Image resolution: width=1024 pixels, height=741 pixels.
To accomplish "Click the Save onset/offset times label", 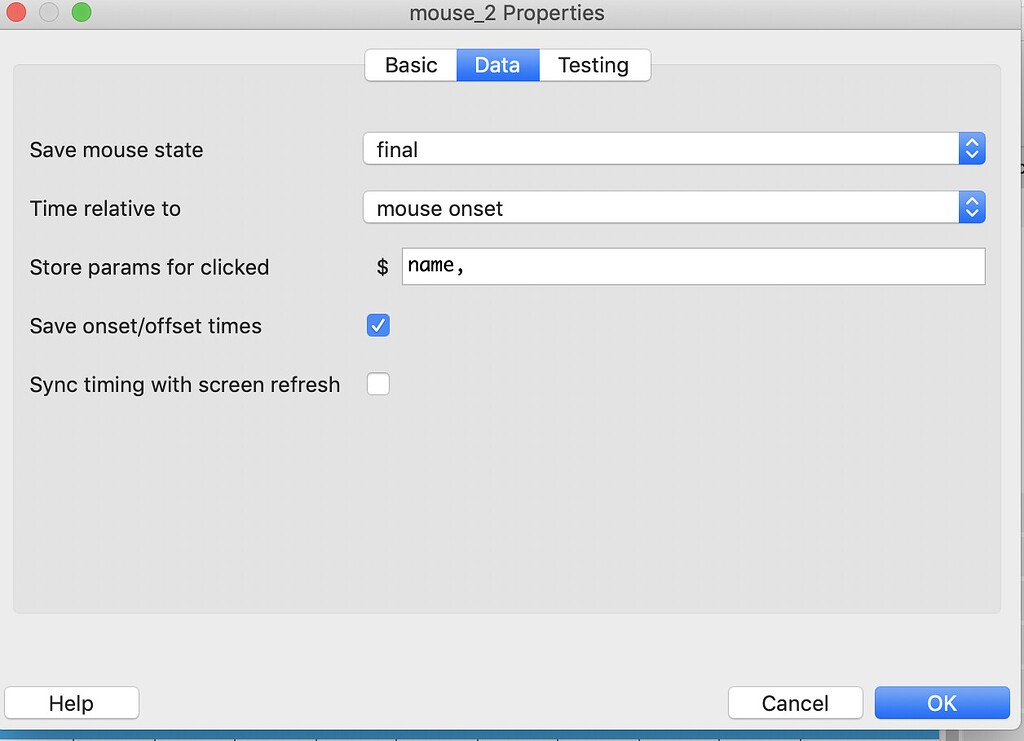I will (145, 325).
